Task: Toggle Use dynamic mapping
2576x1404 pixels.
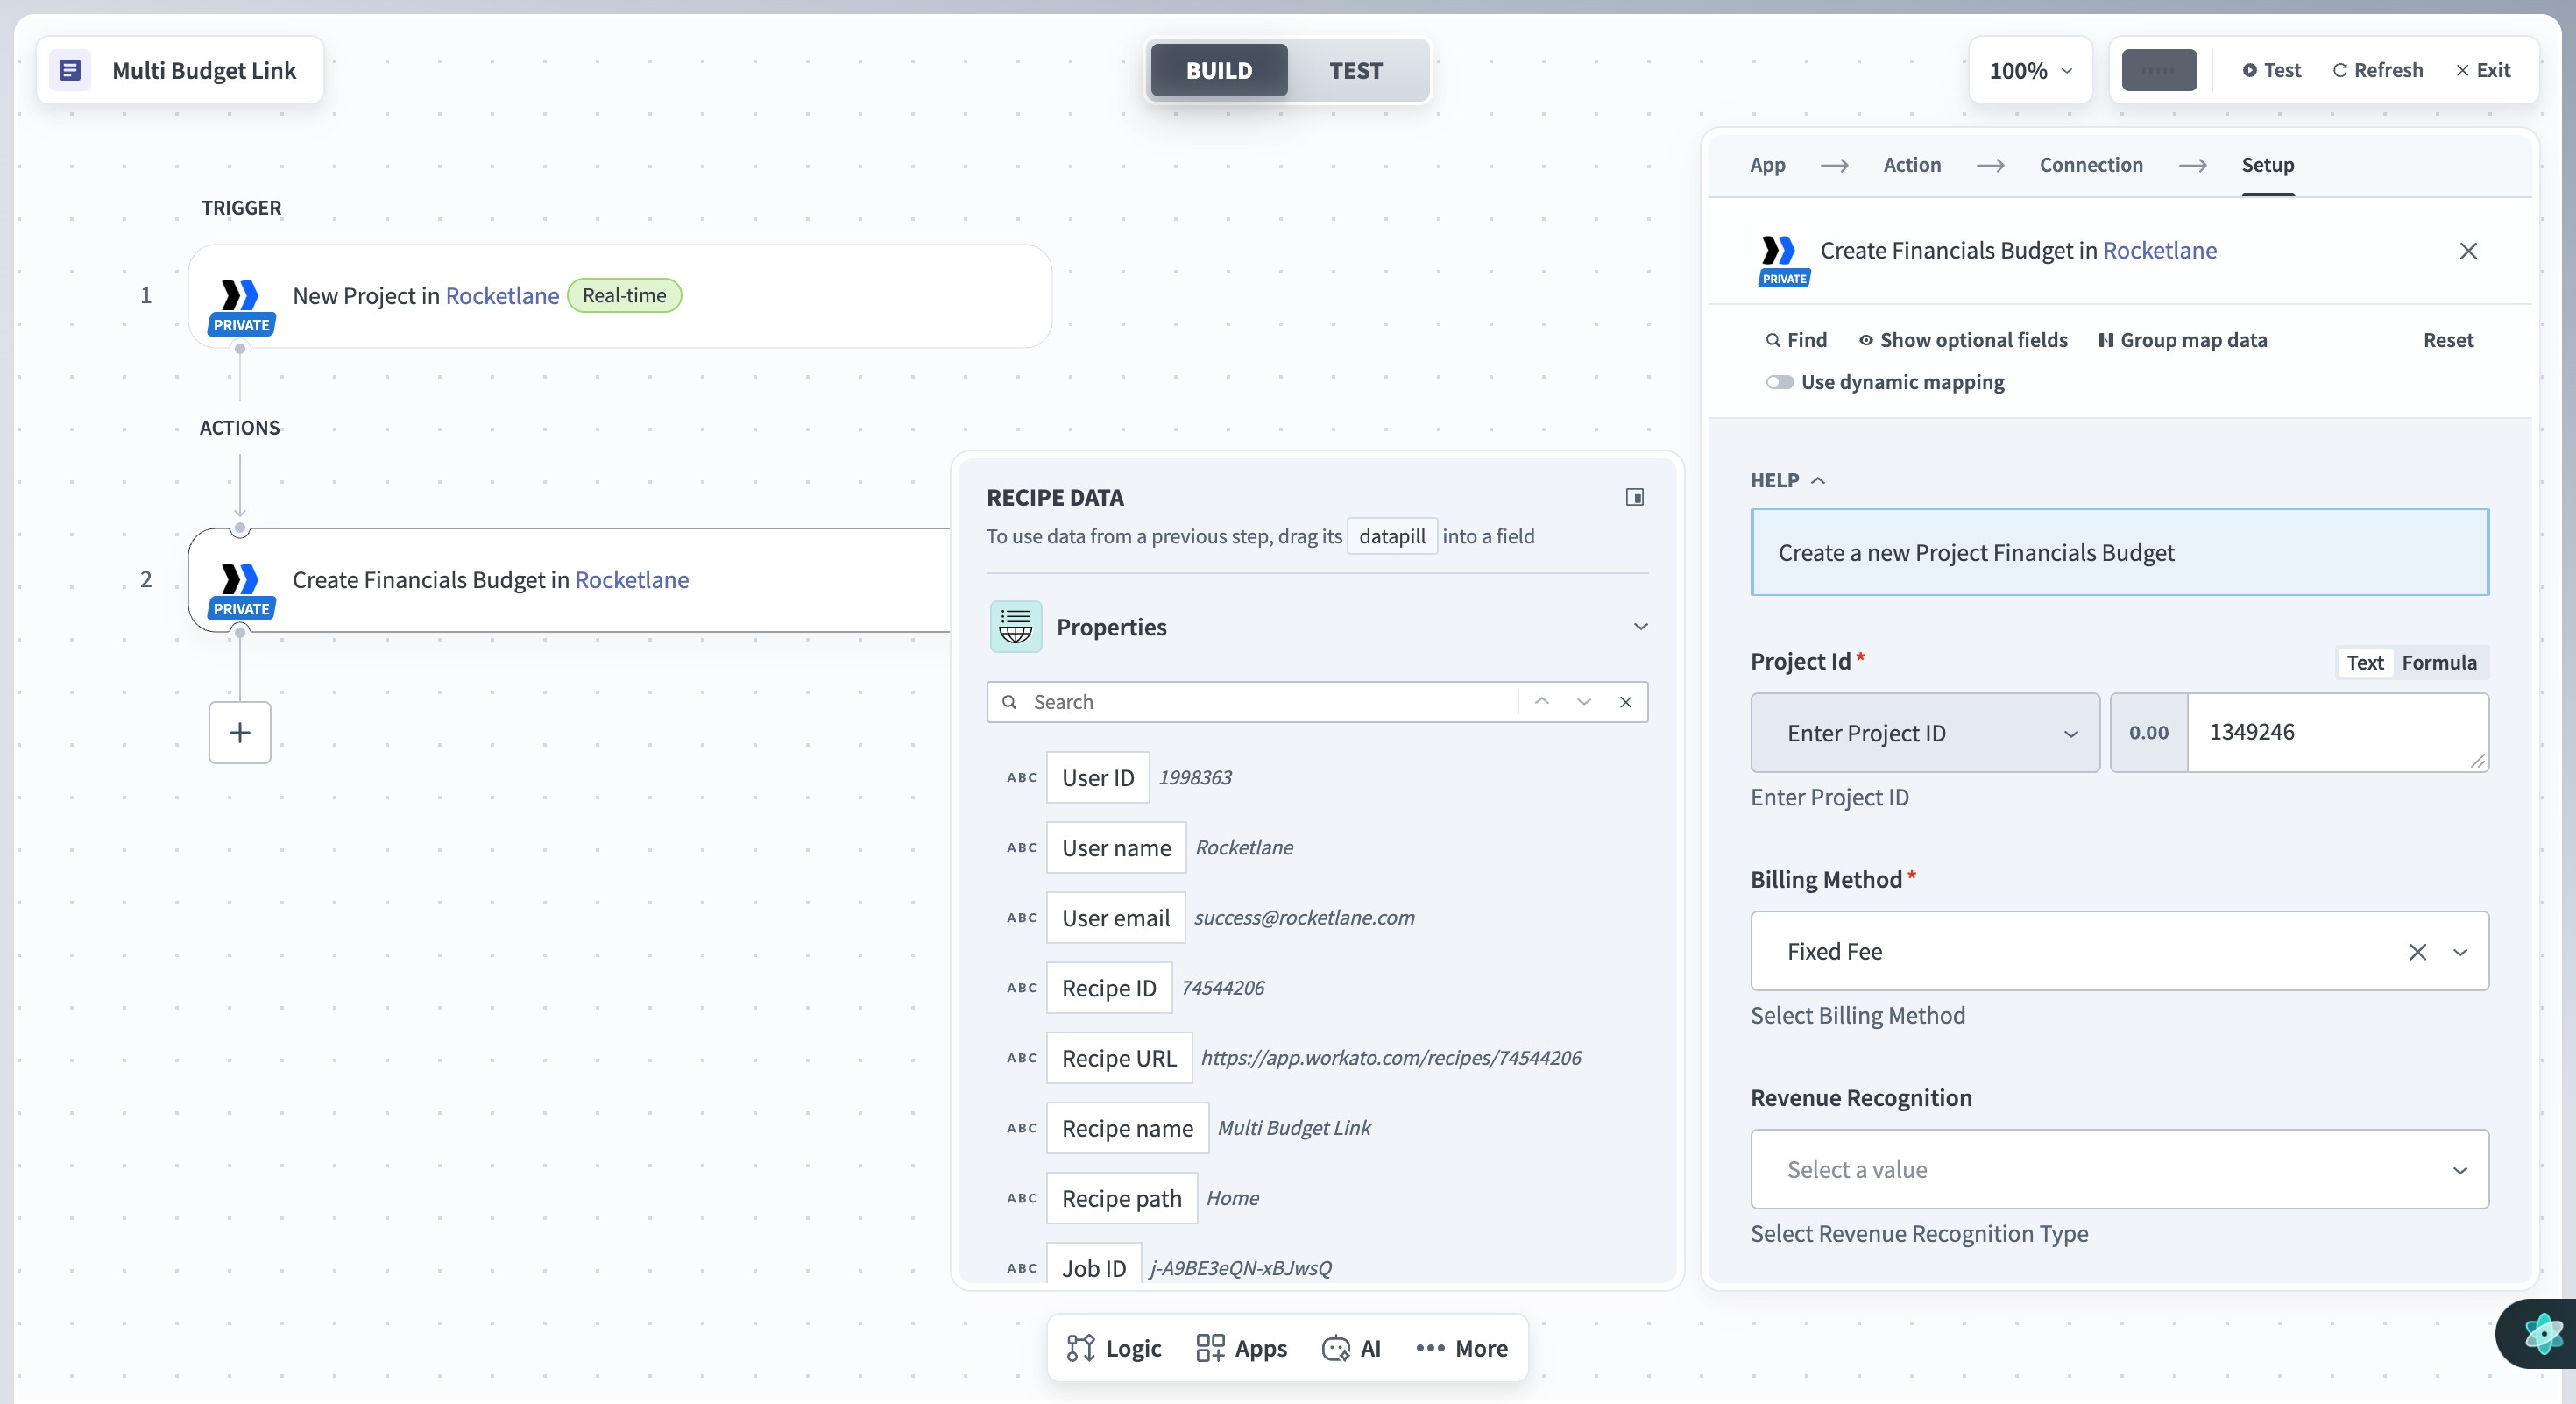Action: [x=1779, y=382]
